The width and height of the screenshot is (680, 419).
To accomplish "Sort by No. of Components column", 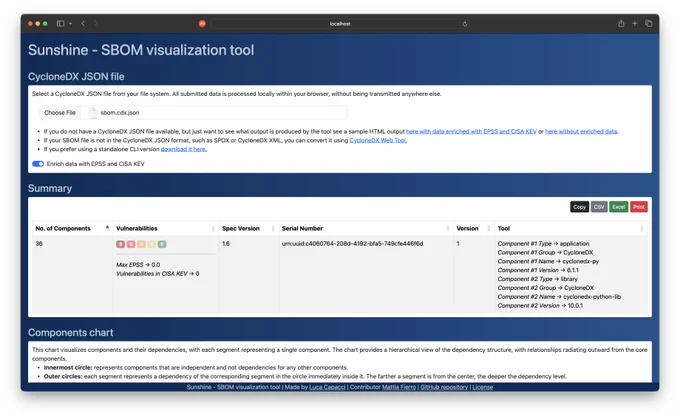I will [72, 229].
